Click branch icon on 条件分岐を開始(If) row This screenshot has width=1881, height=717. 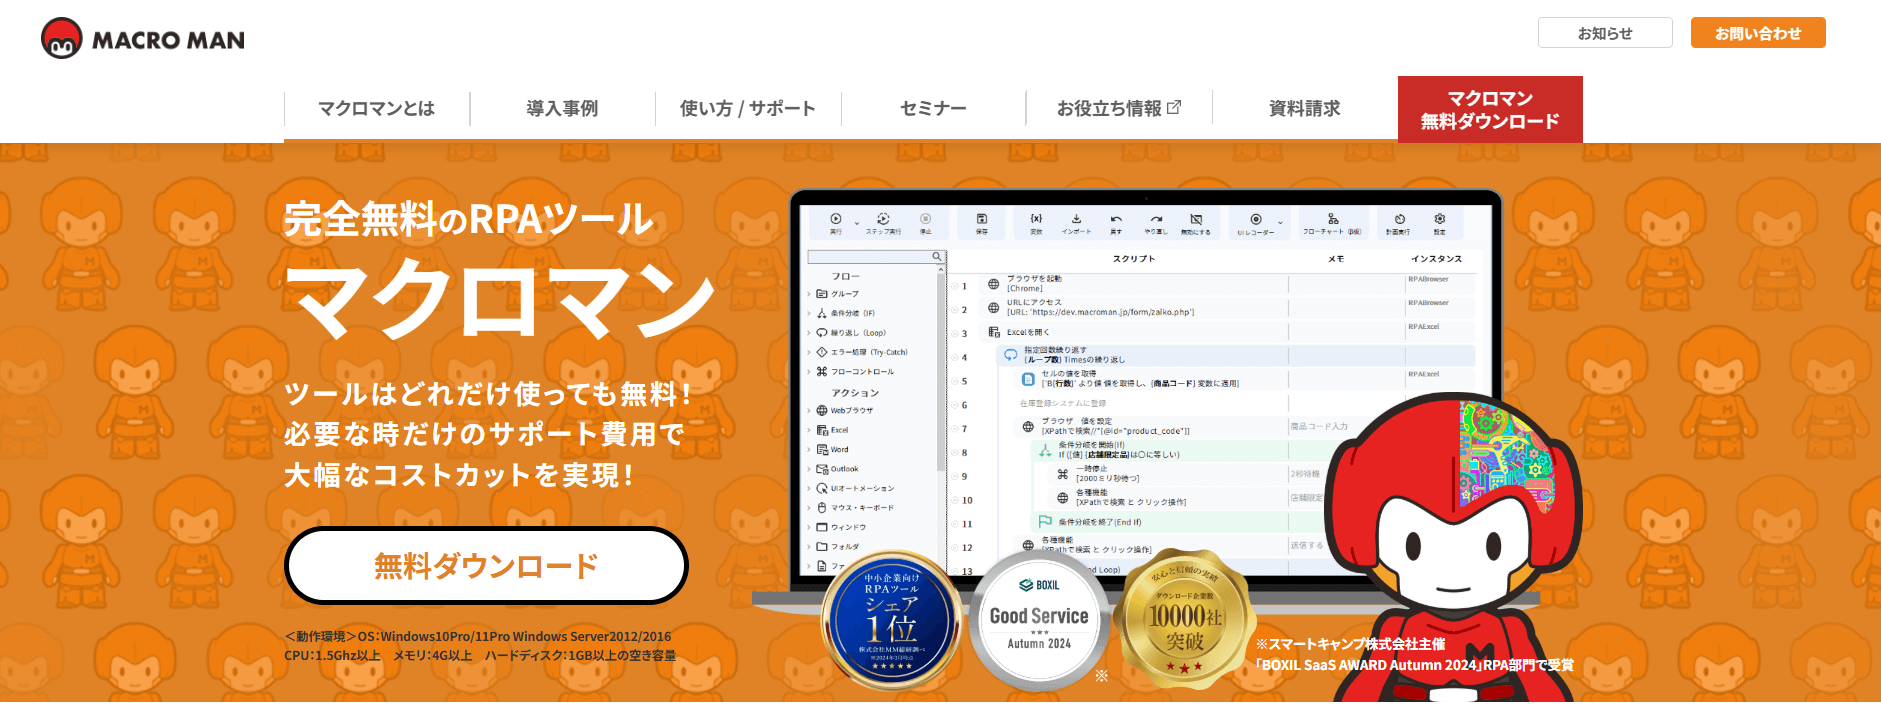[1045, 450]
